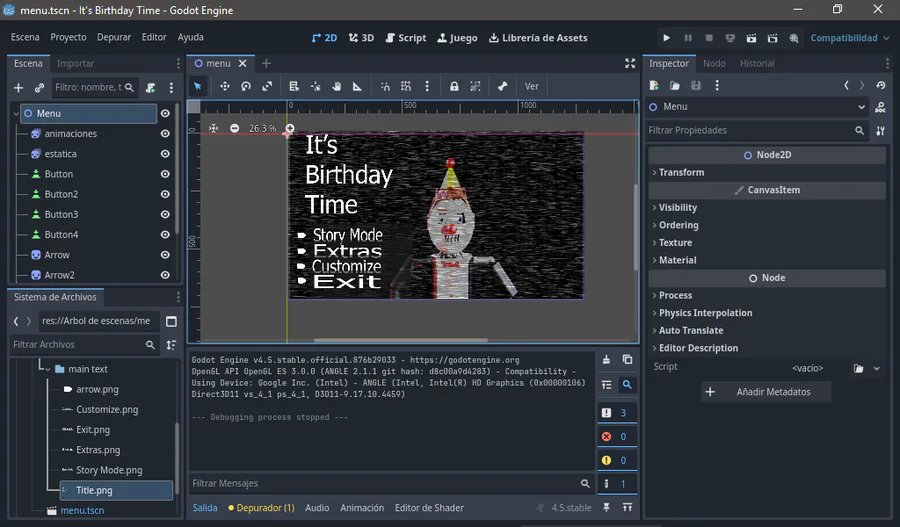Click Añadir Metadatos button
This screenshot has width=900, height=527.
766,392
